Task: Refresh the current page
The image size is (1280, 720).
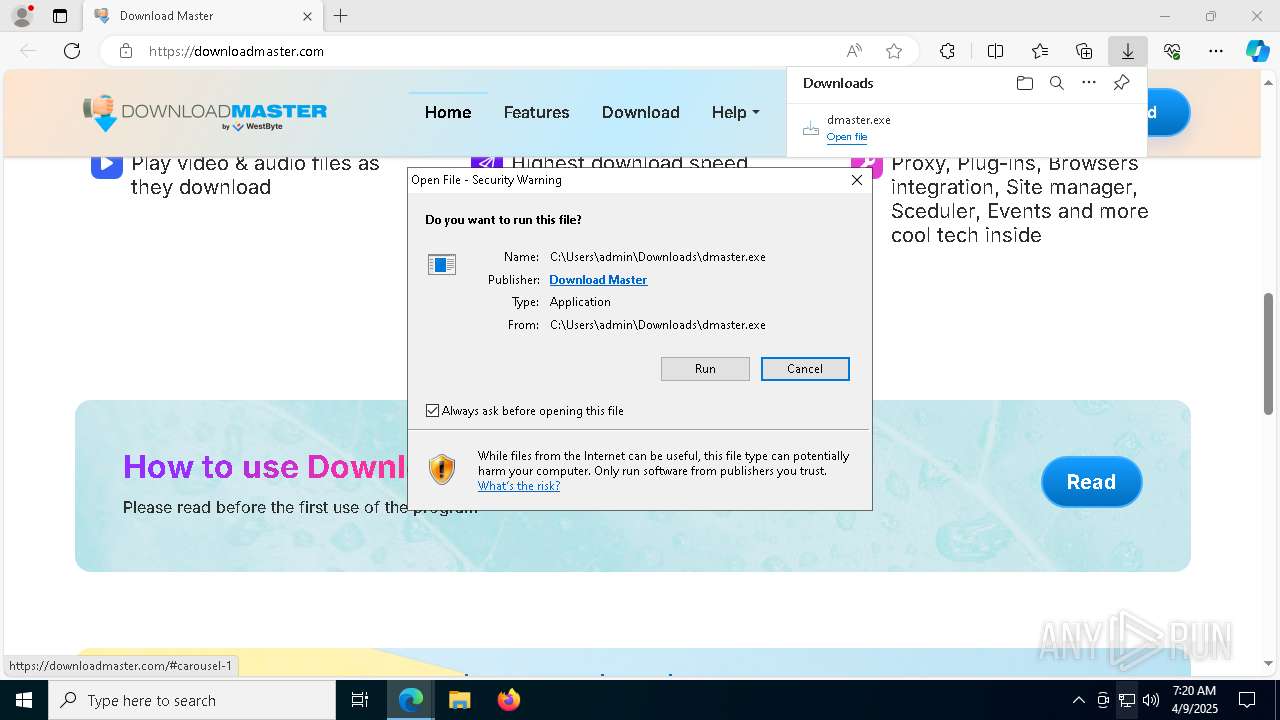Action: point(72,51)
